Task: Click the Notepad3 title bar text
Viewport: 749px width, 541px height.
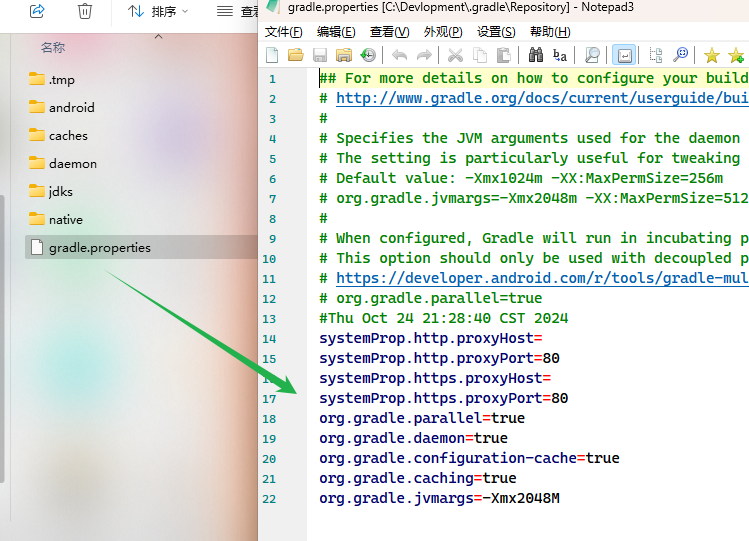Action: (x=460, y=7)
